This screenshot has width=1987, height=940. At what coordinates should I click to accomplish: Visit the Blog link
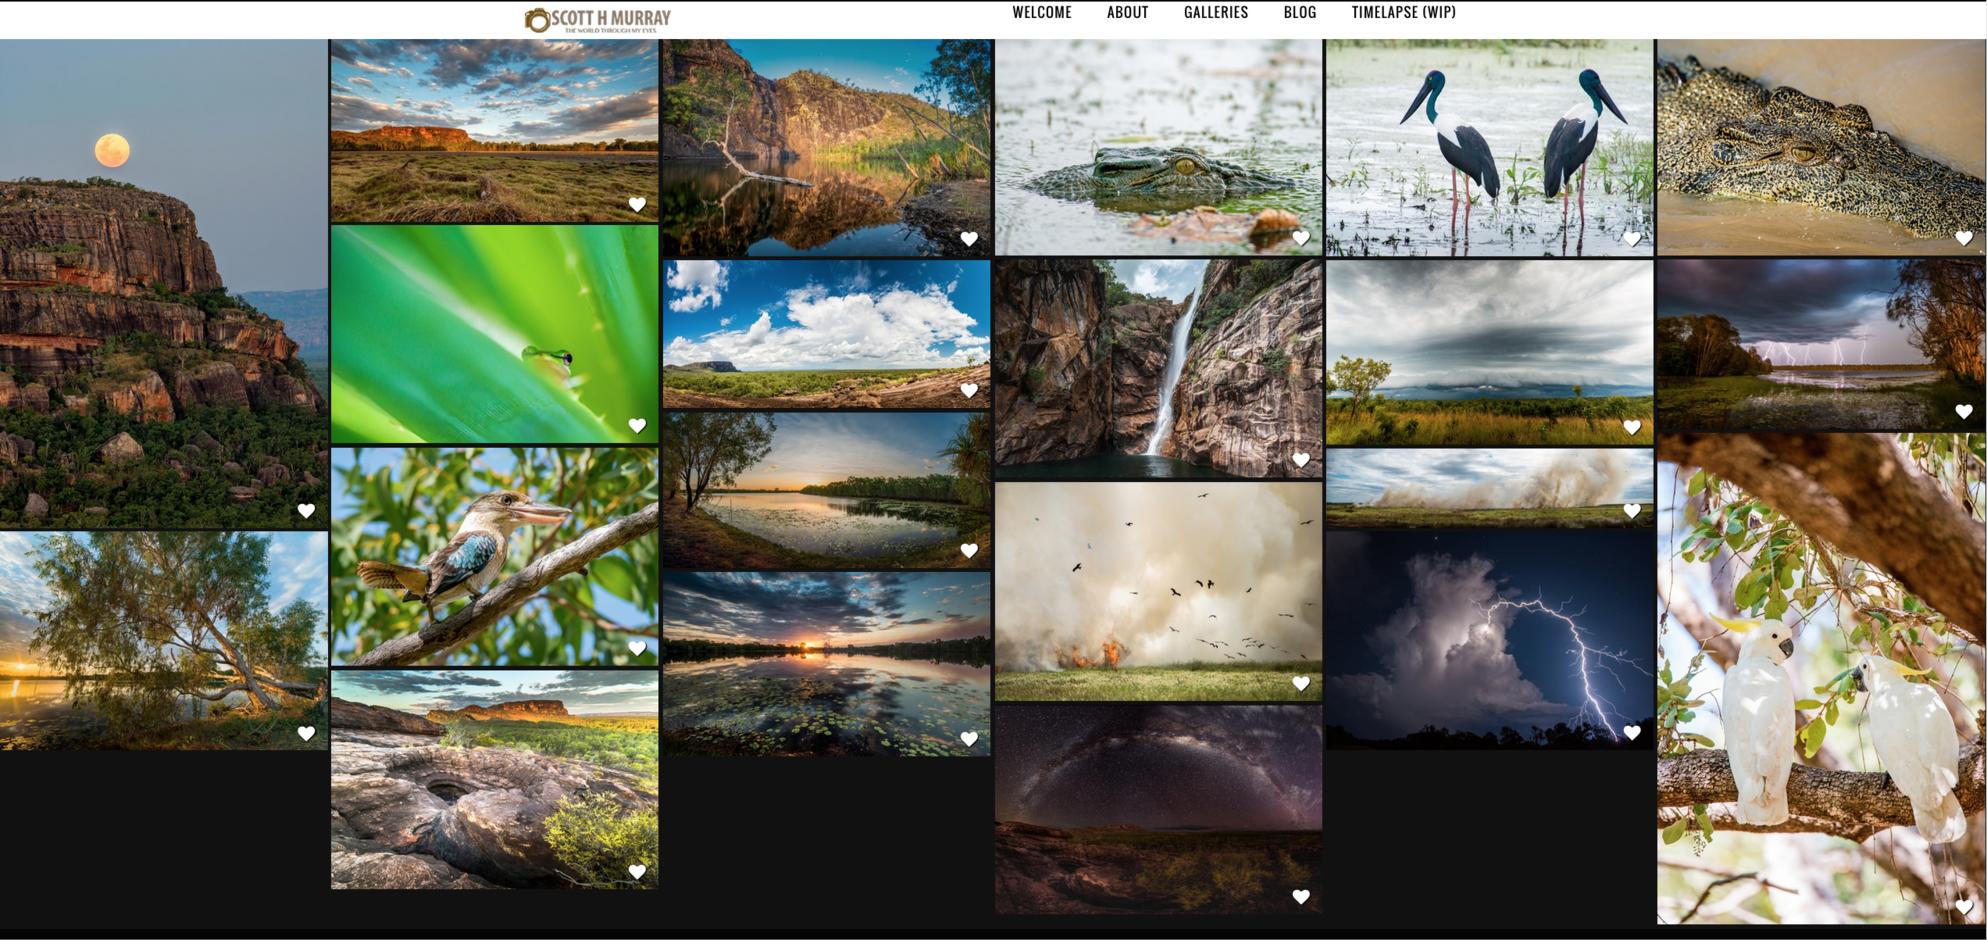[x=1299, y=13]
